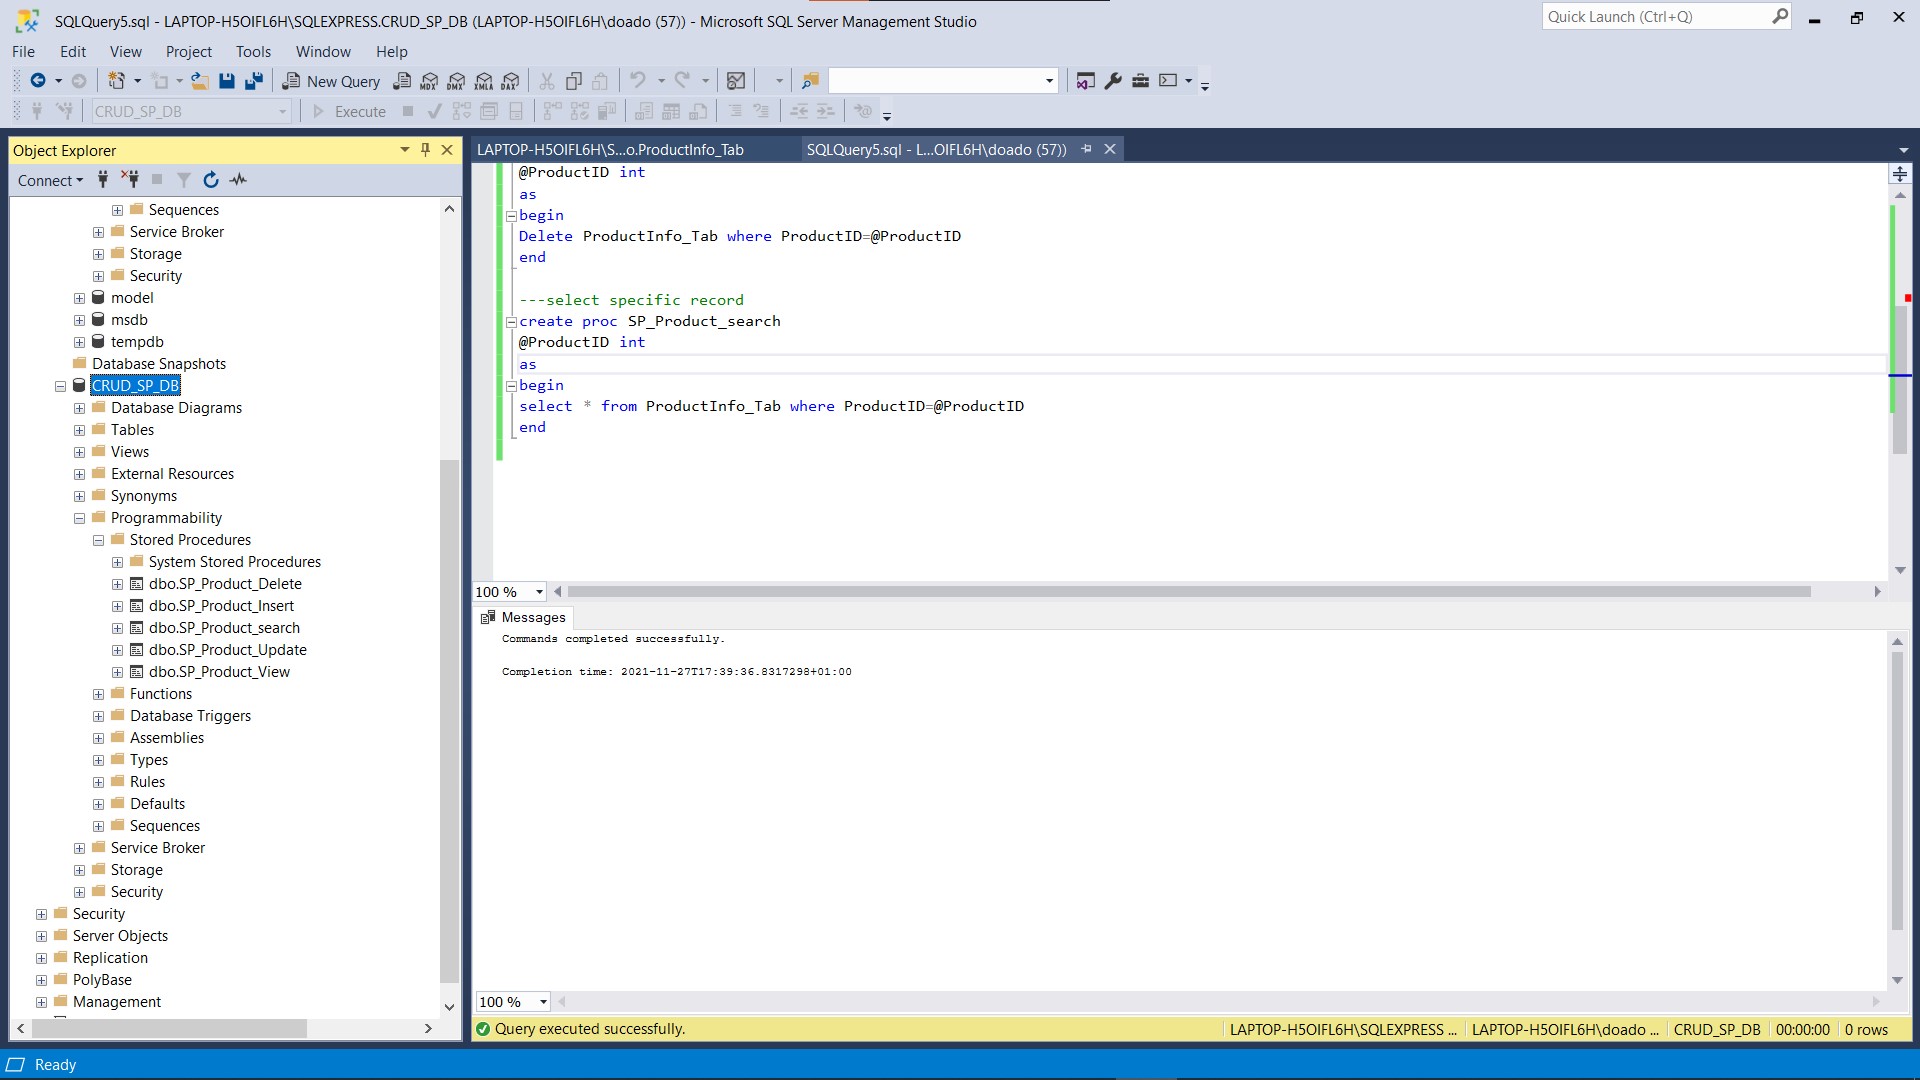The width and height of the screenshot is (1920, 1080).
Task: Save the SQLQuery5.sql file
Action: [x=227, y=81]
